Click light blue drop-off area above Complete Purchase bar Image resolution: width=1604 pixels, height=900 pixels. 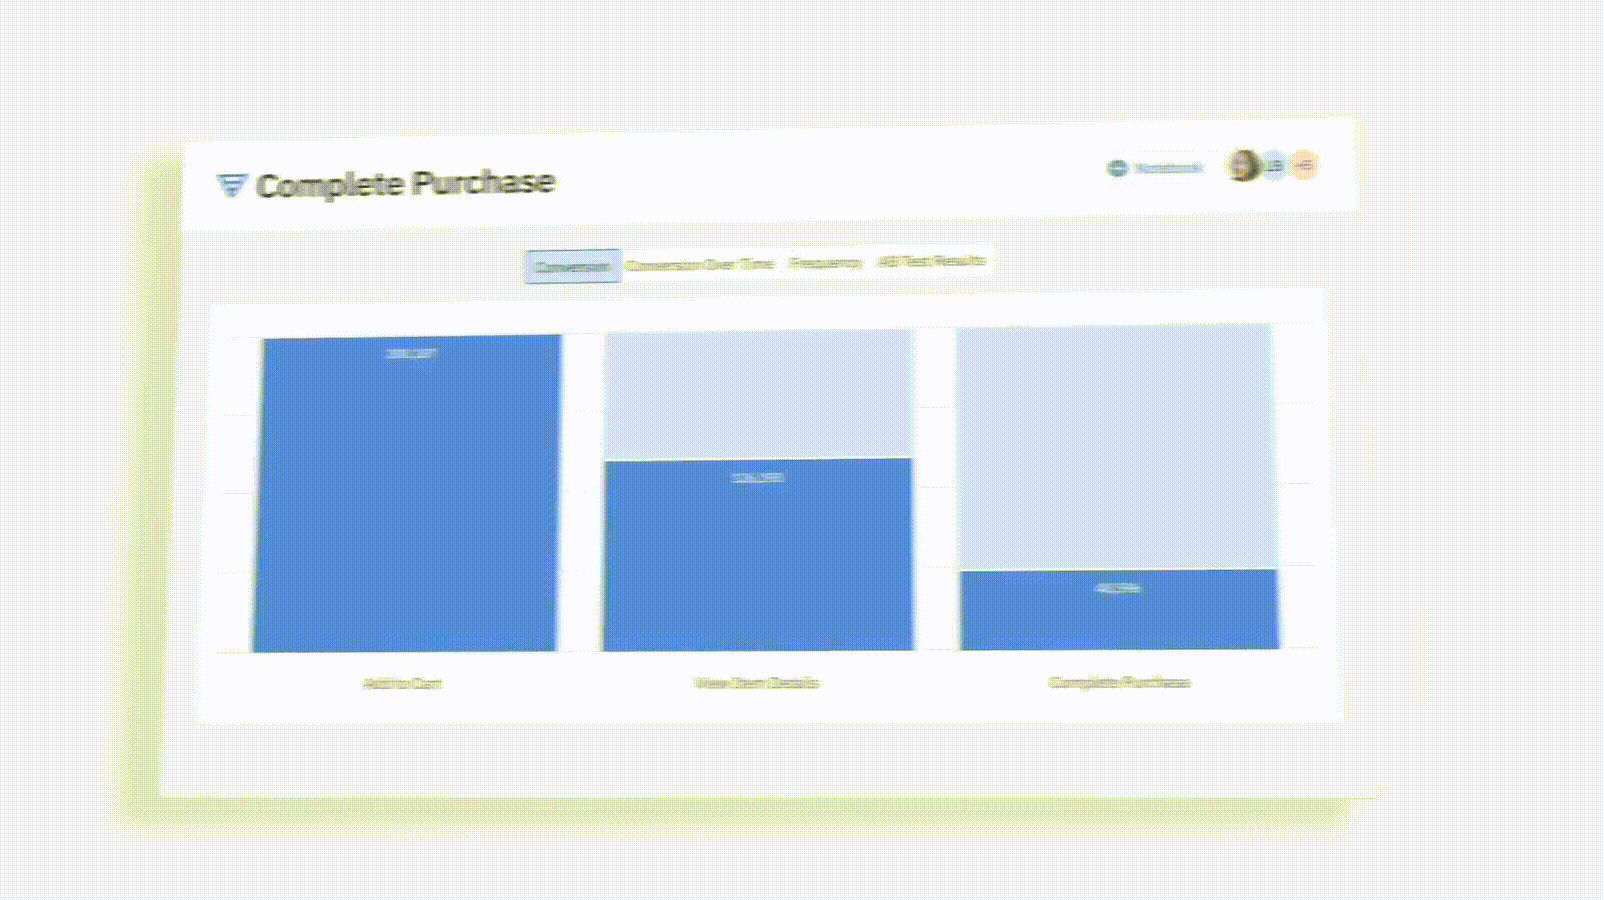pyautogui.click(x=1115, y=445)
